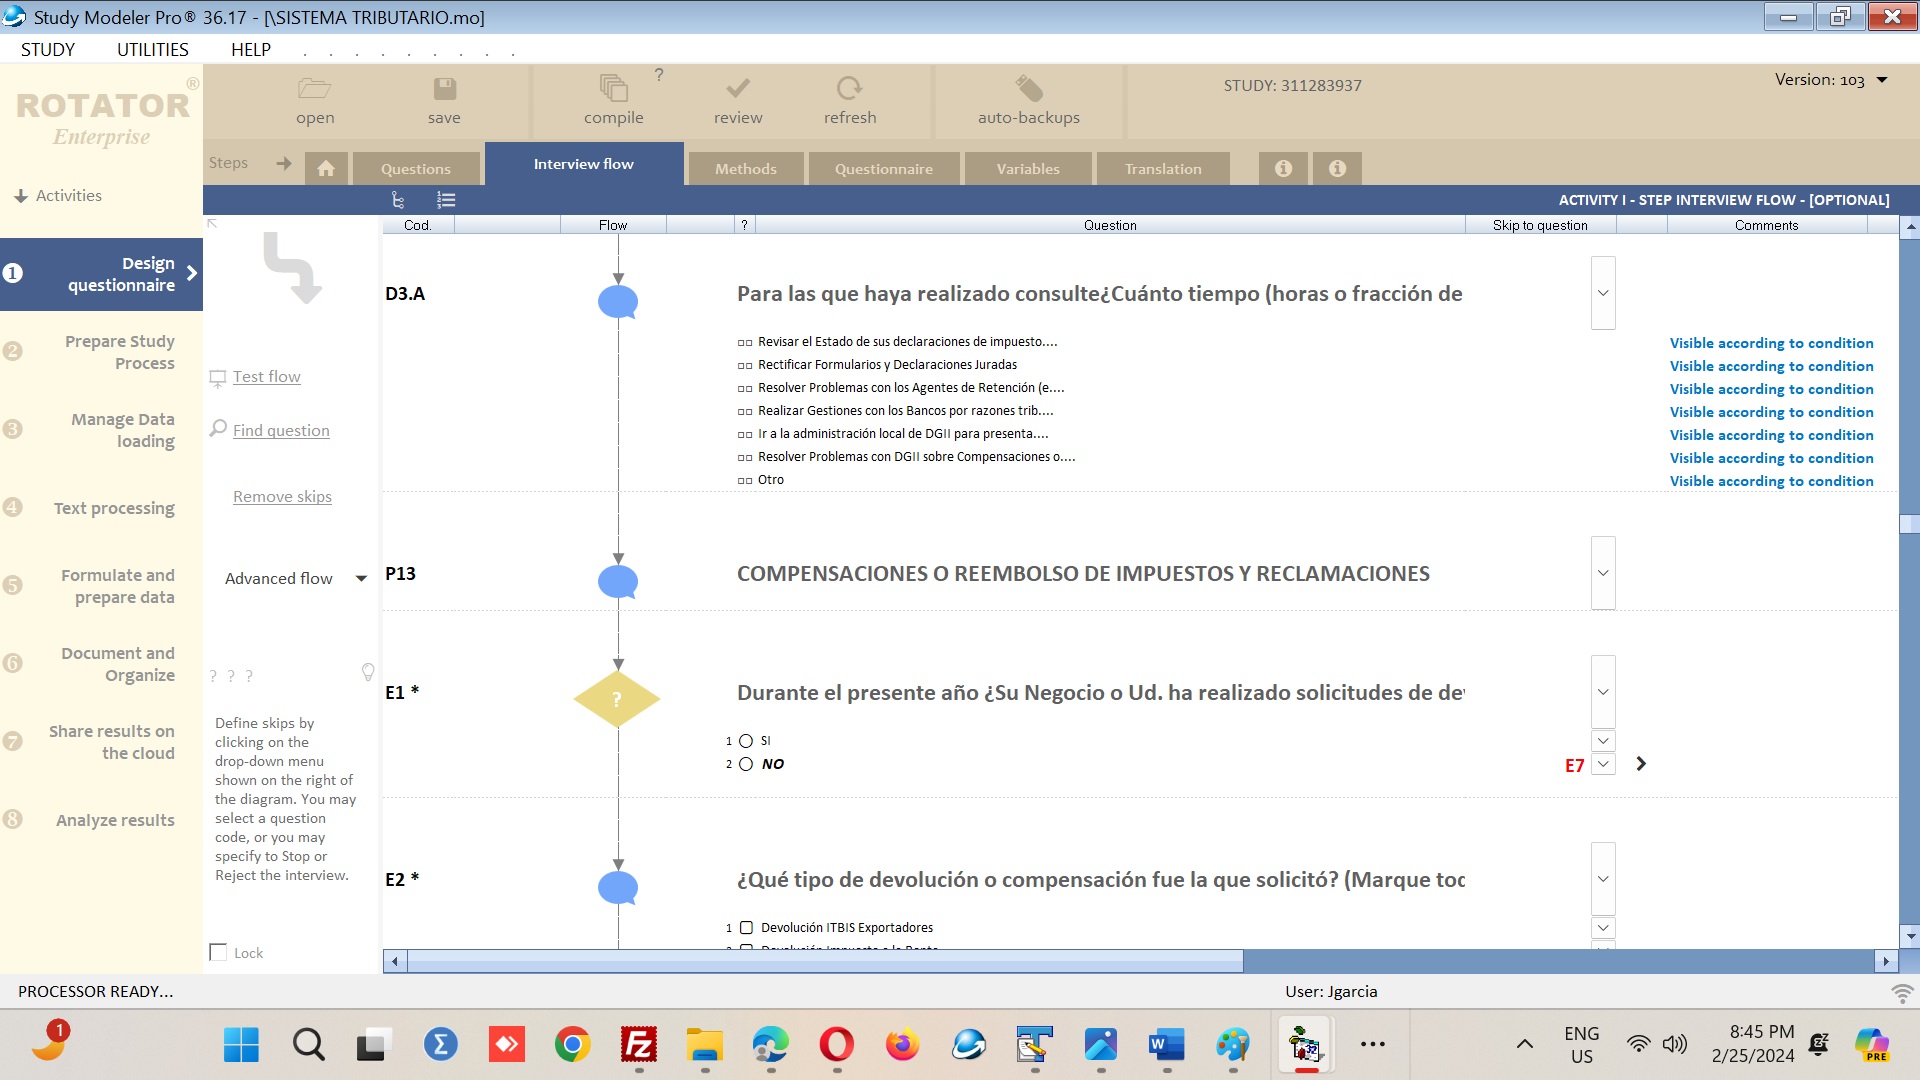Check Devolución ITBIS Exportadores option

click(746, 928)
